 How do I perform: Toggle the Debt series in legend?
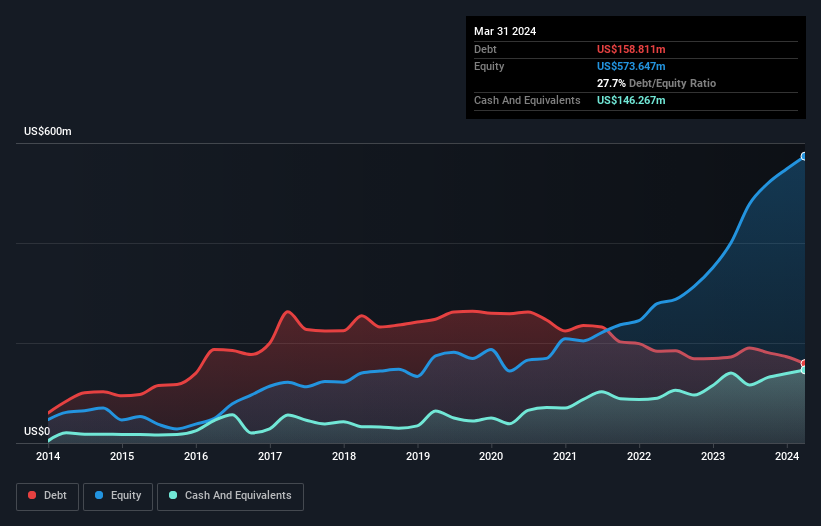coord(46,496)
